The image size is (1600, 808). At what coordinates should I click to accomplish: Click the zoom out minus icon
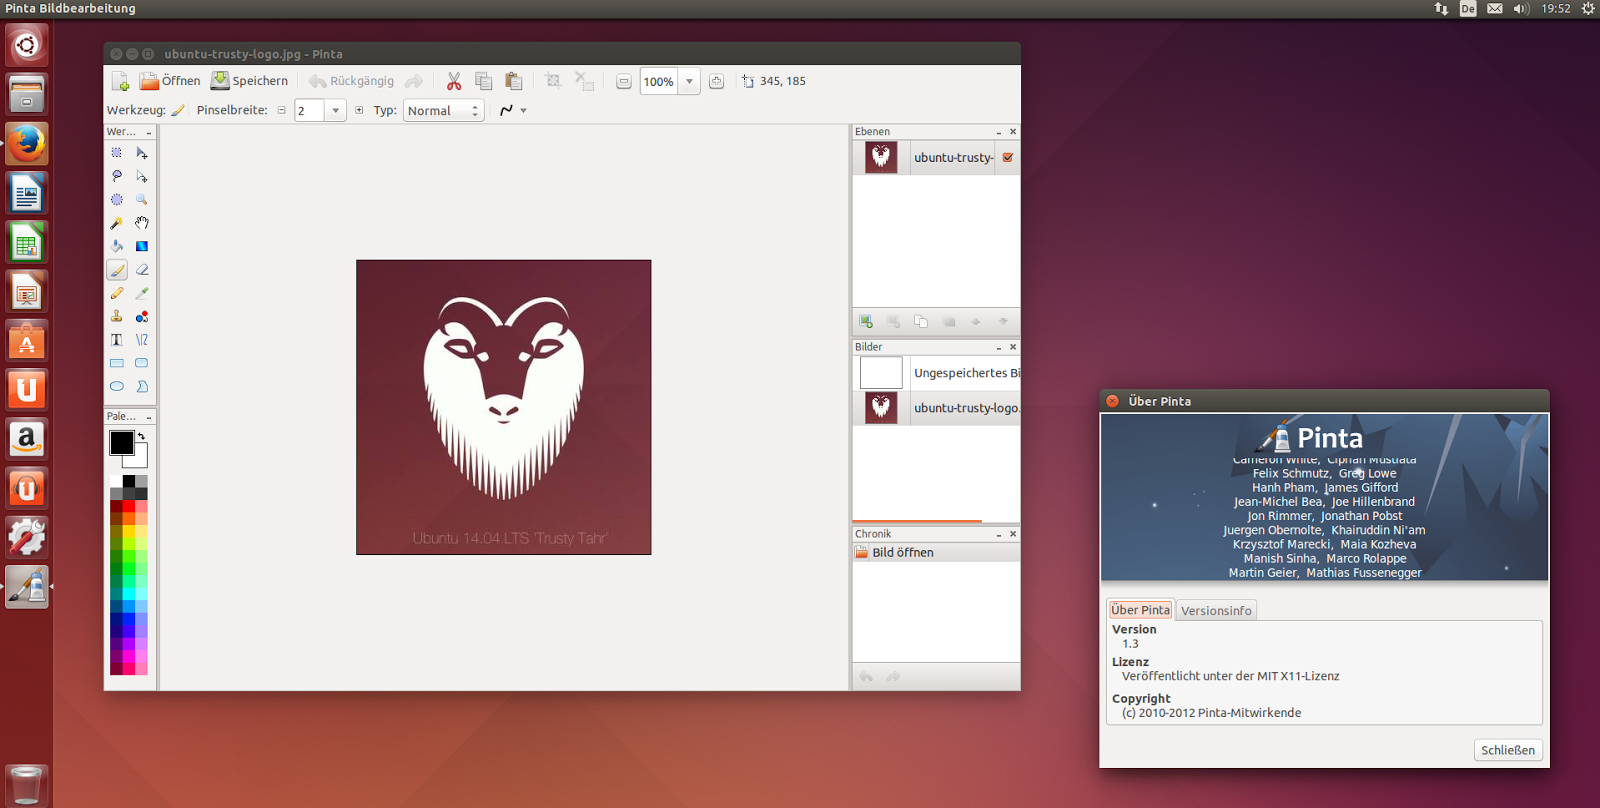(x=624, y=82)
